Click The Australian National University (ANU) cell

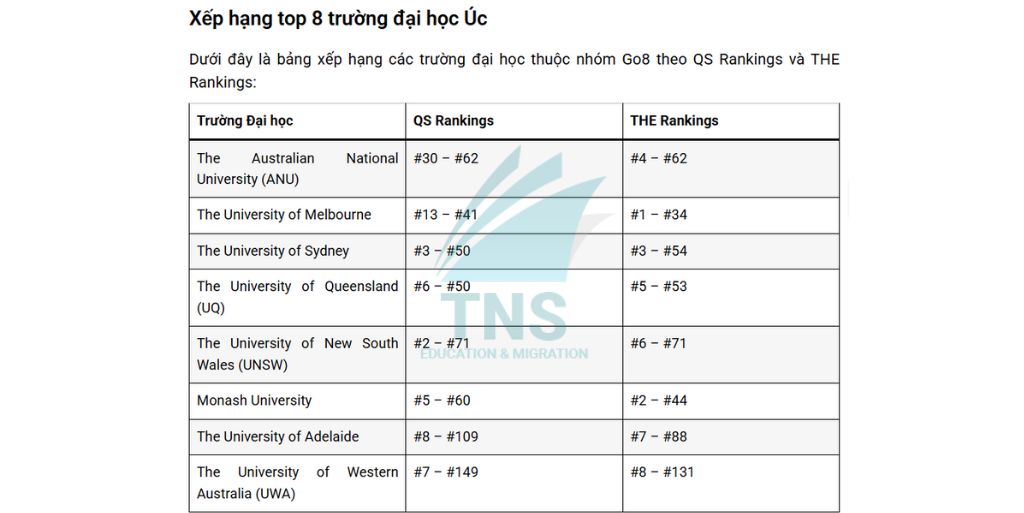[297, 169]
